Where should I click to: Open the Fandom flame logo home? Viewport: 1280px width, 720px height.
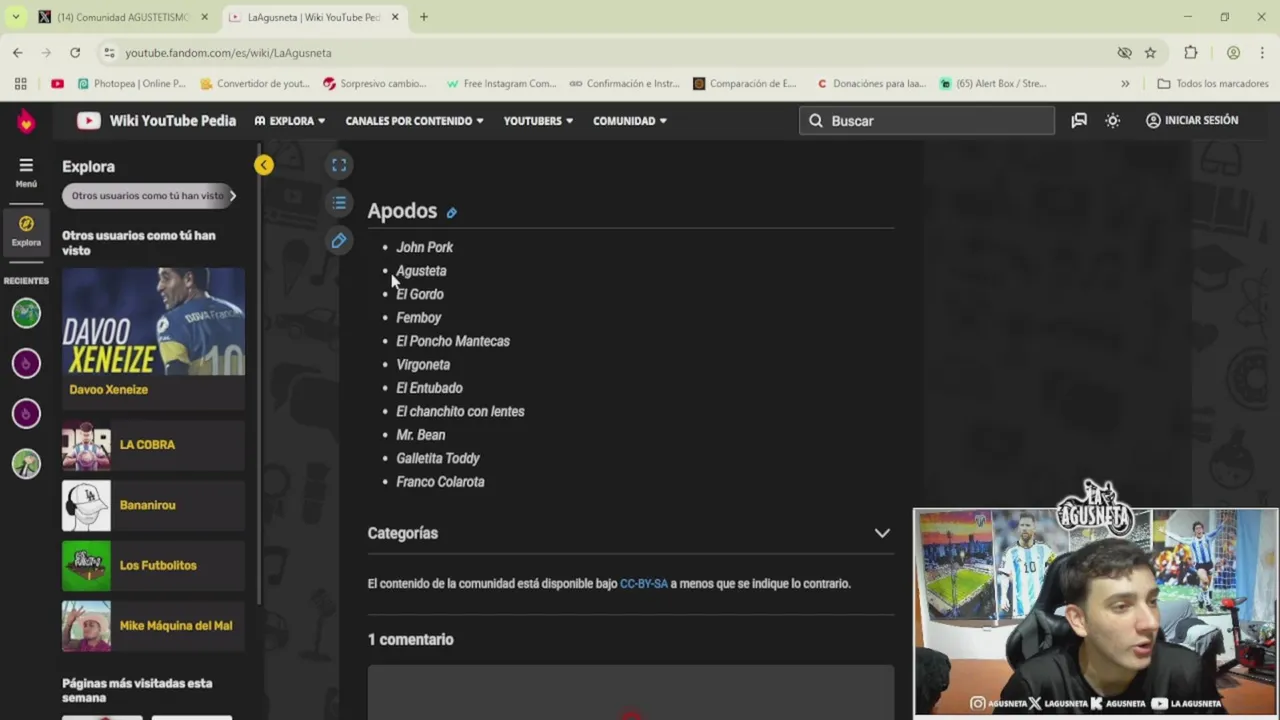26,121
